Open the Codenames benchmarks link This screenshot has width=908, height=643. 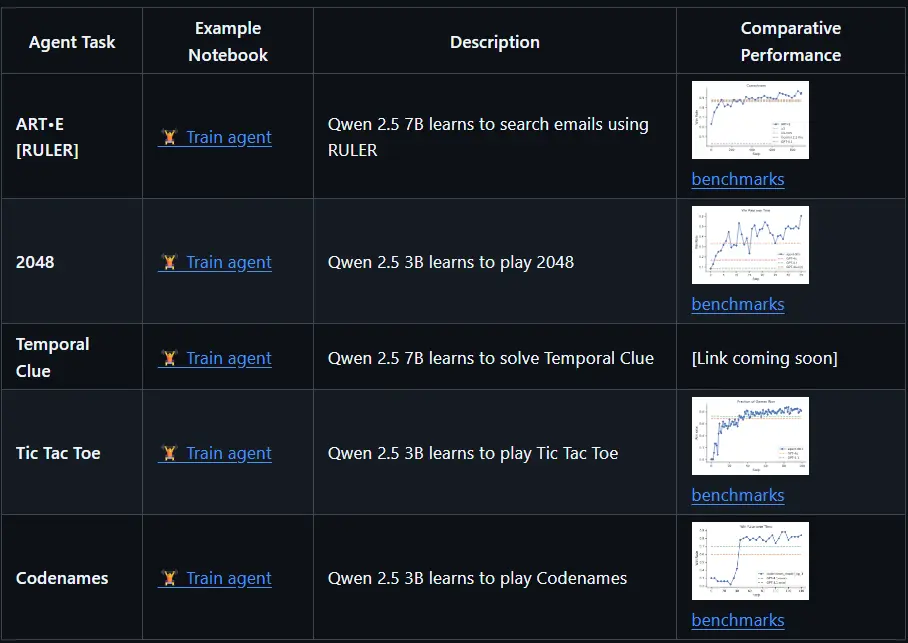click(737, 621)
